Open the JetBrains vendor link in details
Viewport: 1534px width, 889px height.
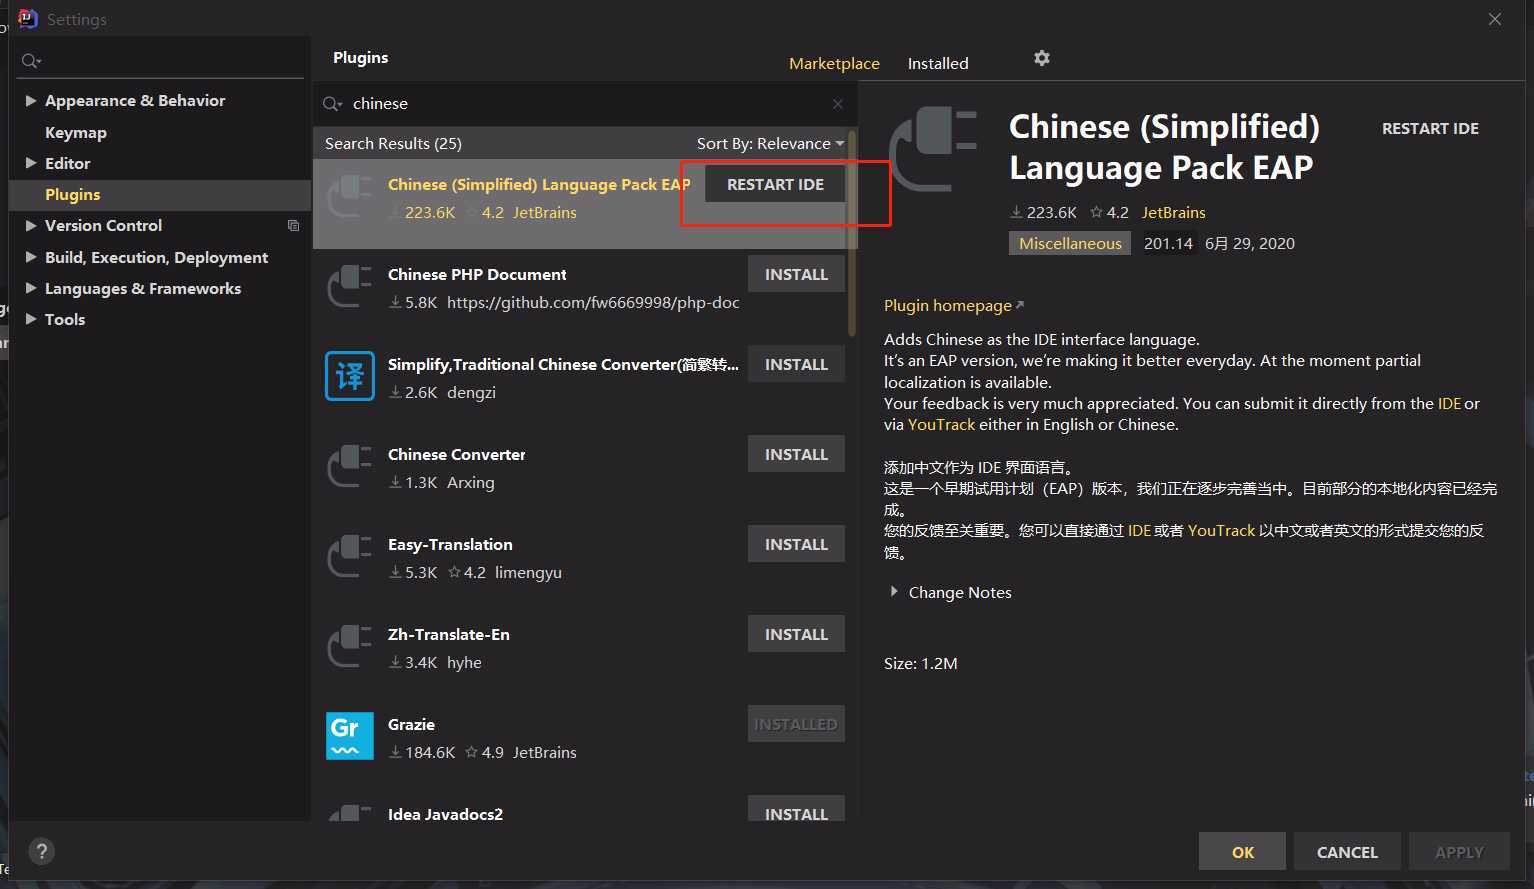click(x=1174, y=212)
